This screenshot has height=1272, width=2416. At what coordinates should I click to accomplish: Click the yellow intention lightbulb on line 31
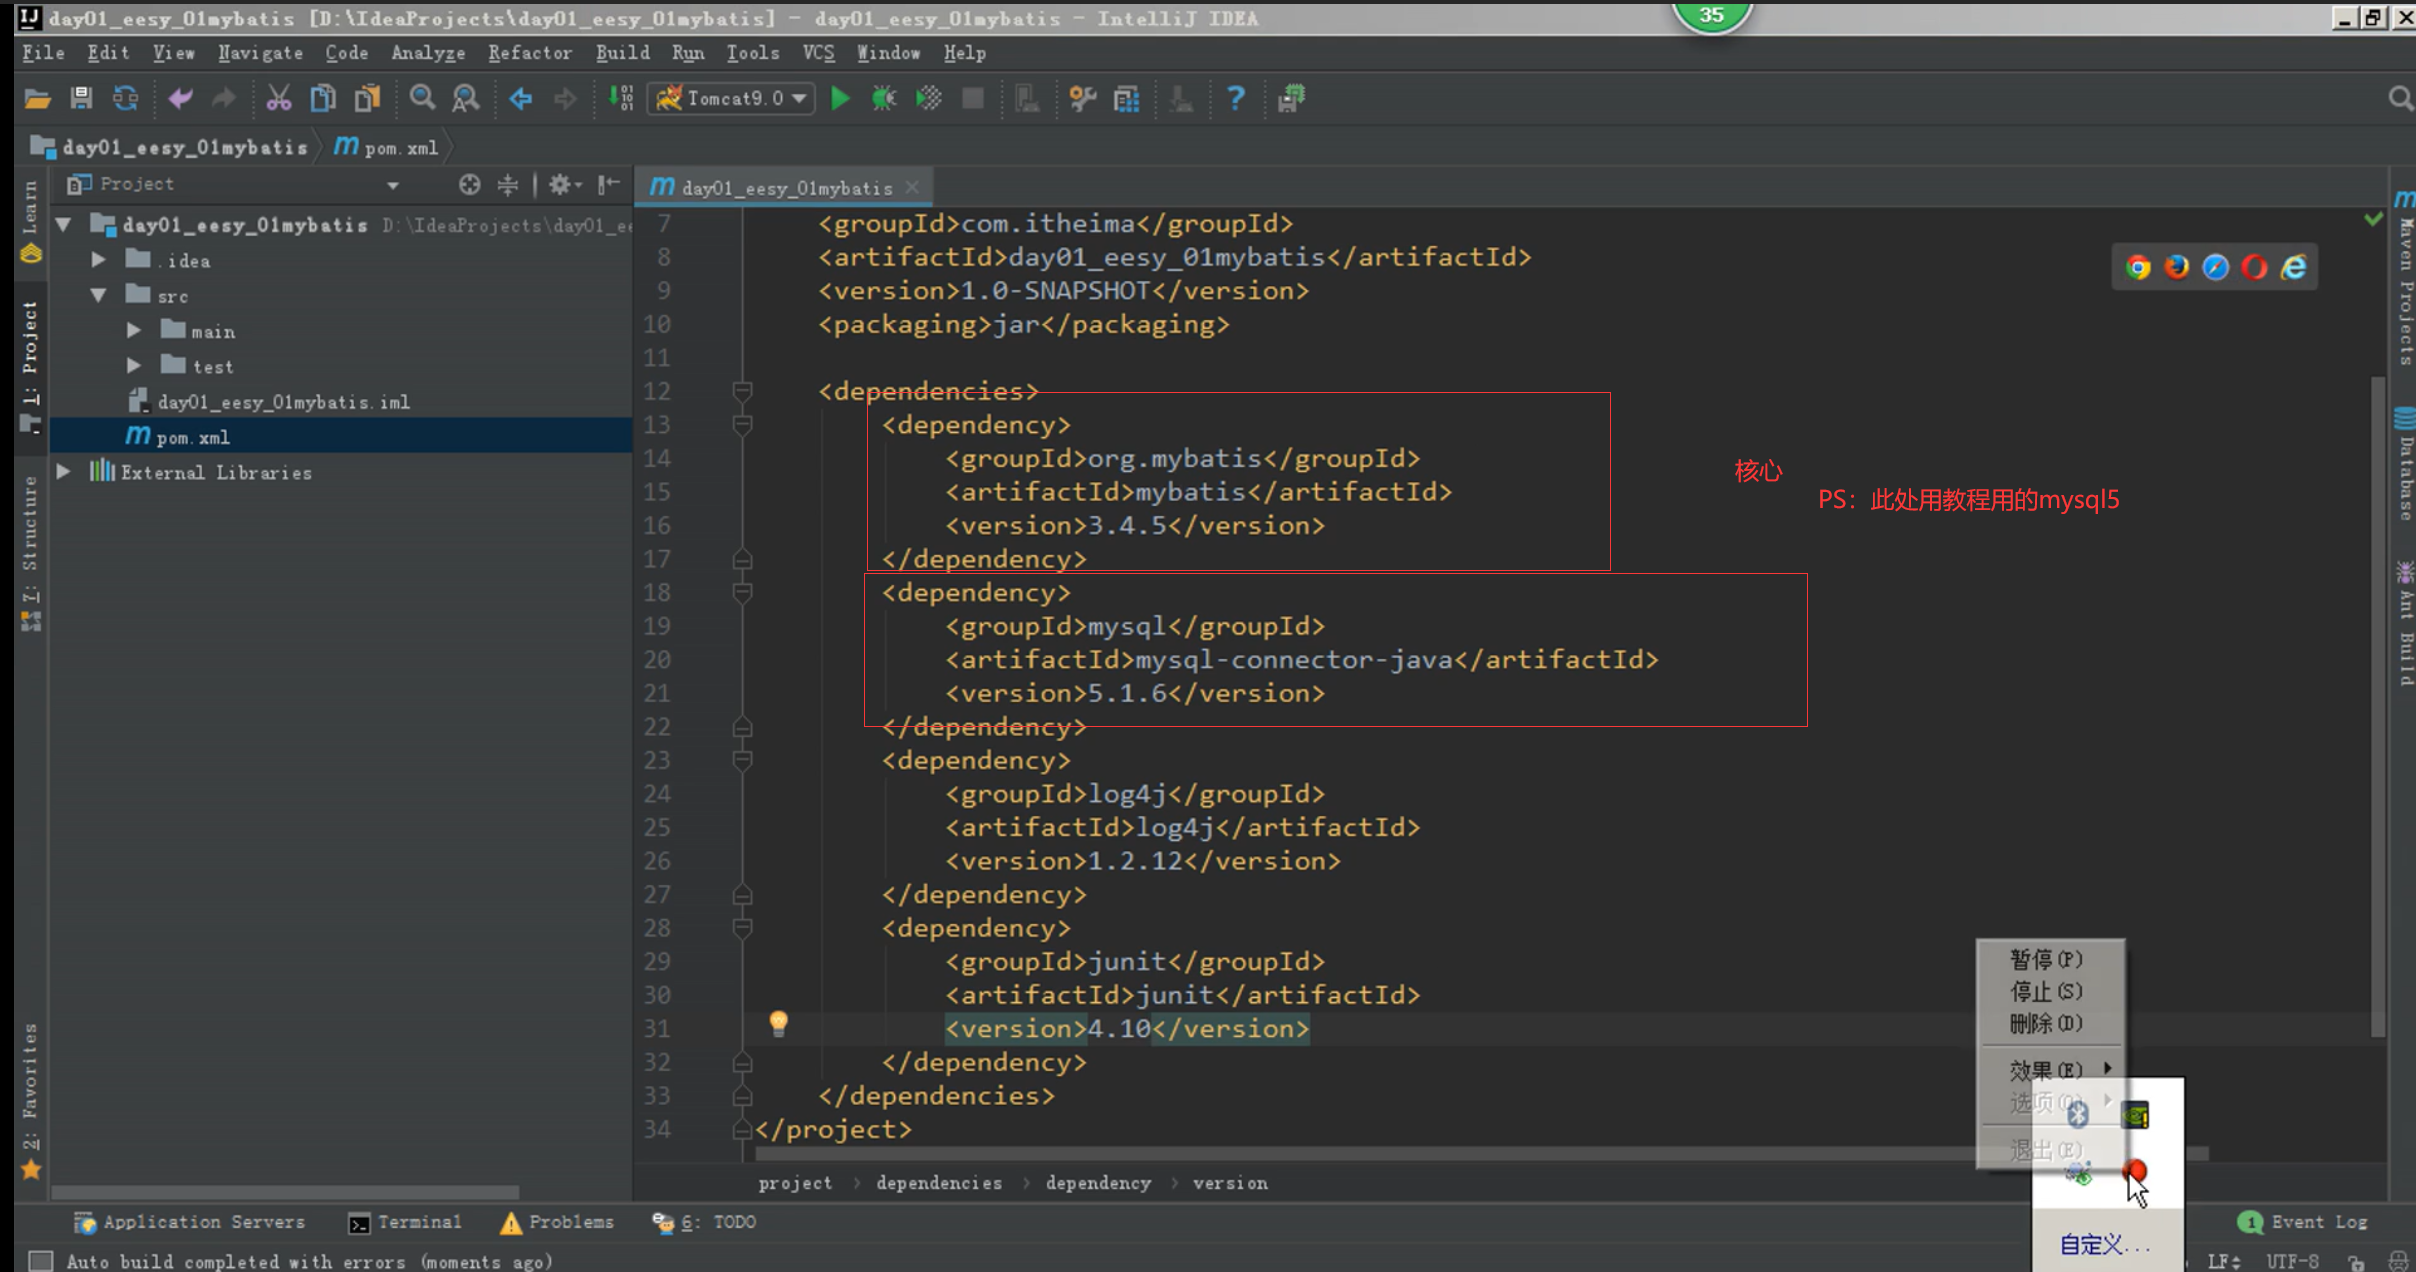tap(778, 1022)
